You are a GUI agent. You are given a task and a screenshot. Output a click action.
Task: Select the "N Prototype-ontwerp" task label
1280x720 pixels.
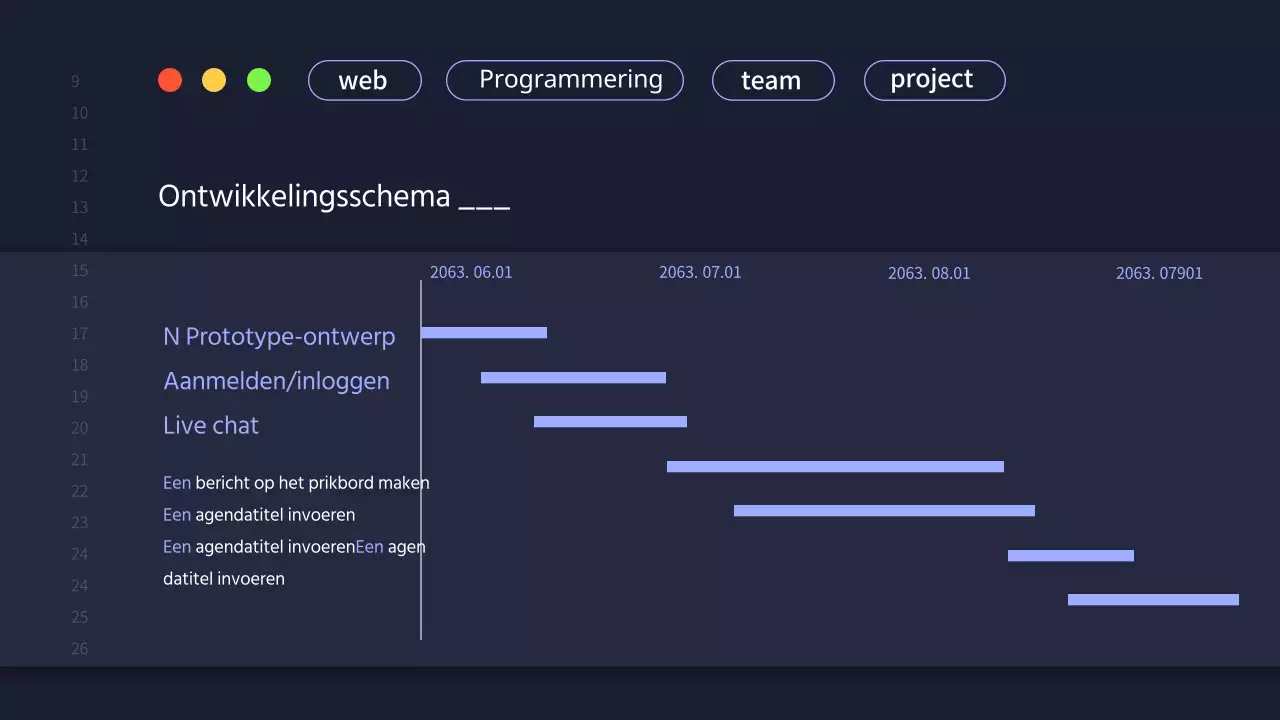(279, 337)
